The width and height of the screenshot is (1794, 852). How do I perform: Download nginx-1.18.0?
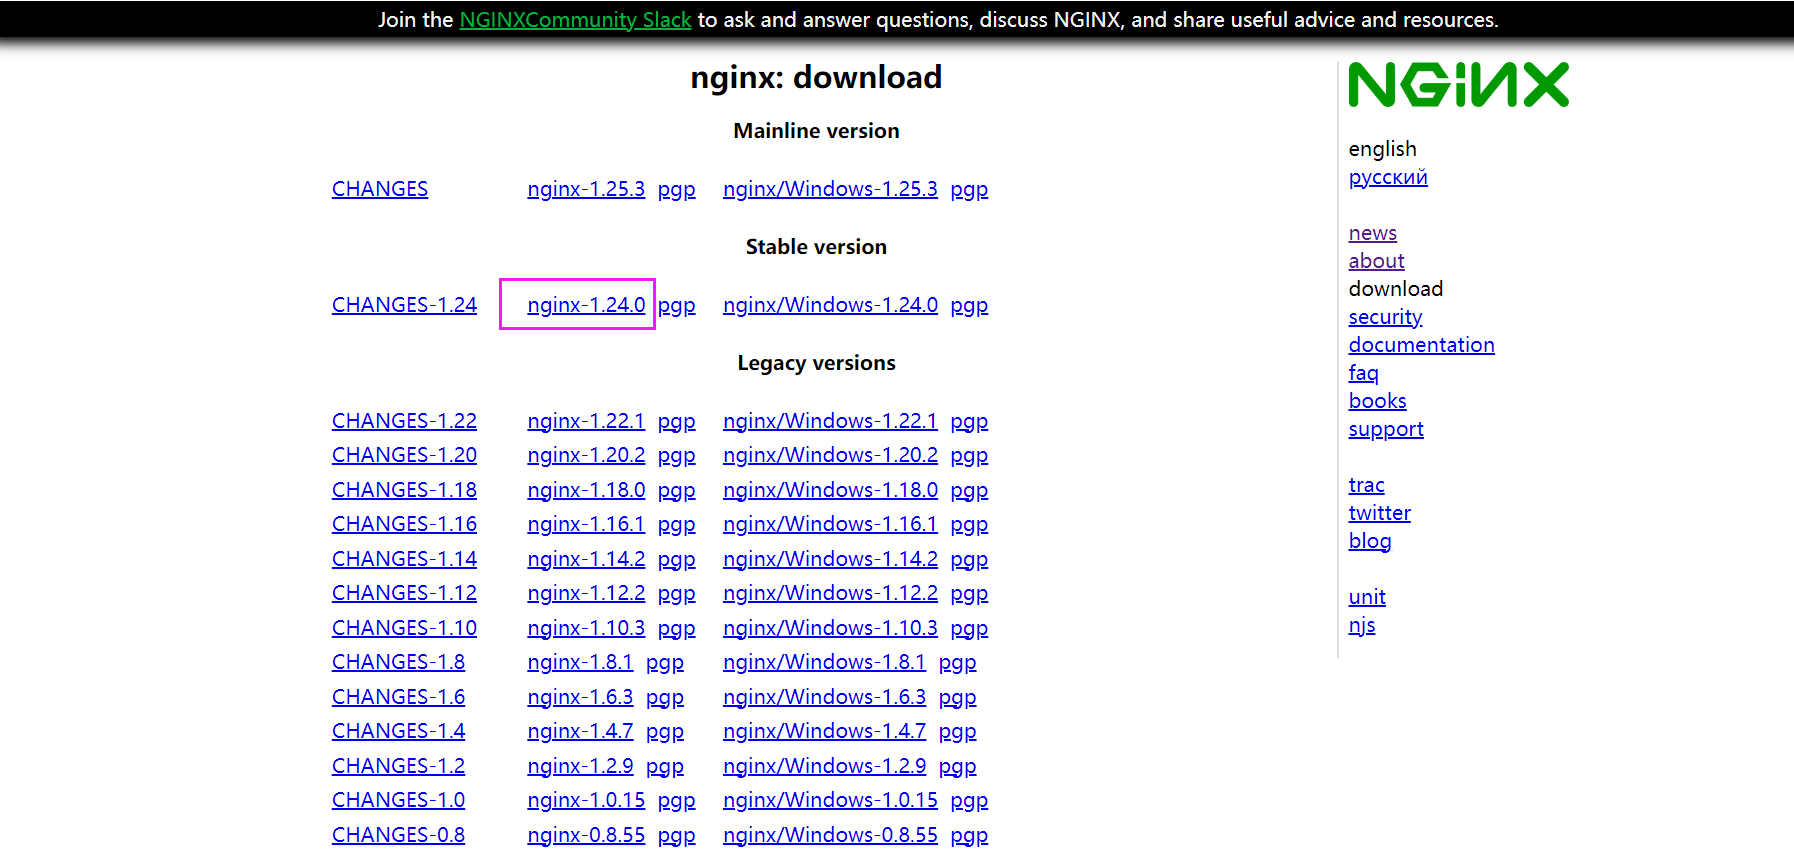(x=586, y=490)
